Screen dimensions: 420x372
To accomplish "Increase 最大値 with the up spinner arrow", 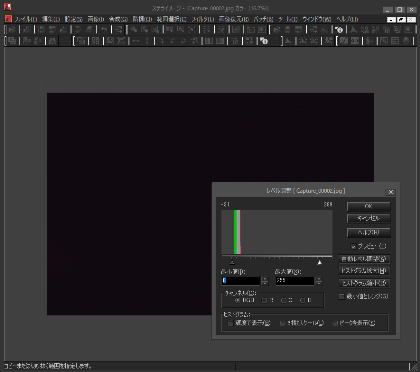I will pyautogui.click(x=319, y=279).
